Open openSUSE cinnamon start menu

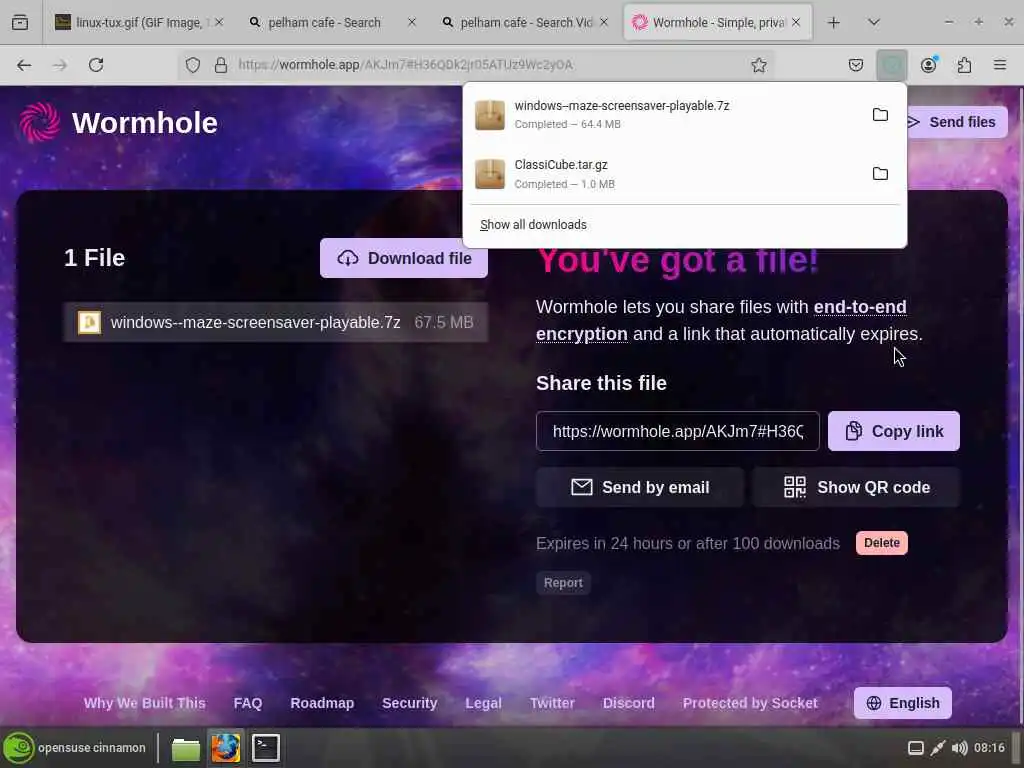tap(74, 748)
